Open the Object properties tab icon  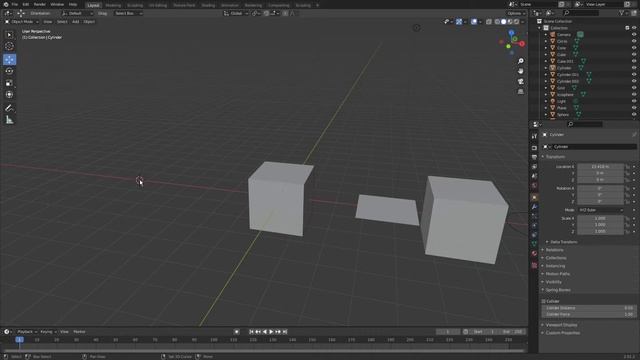click(534, 198)
